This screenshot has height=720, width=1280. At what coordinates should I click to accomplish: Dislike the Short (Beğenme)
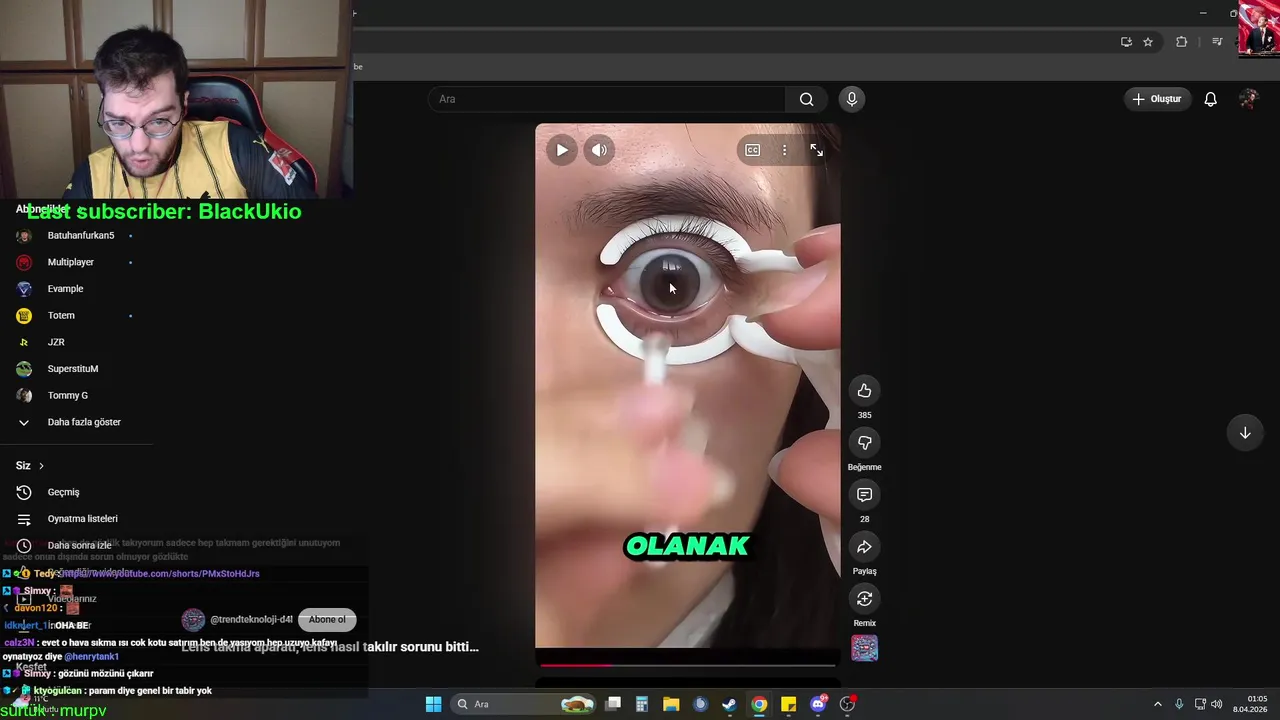pos(864,443)
